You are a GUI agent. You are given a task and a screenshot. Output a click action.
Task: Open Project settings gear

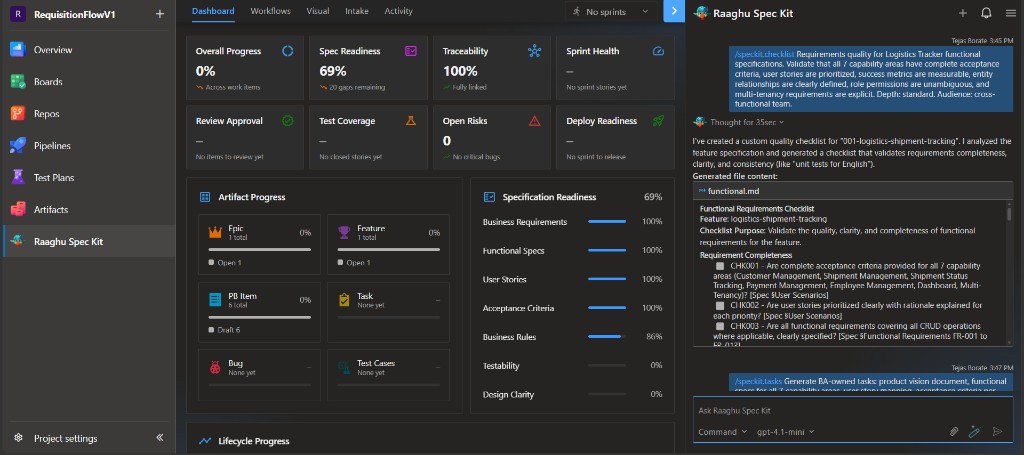tap(19, 438)
